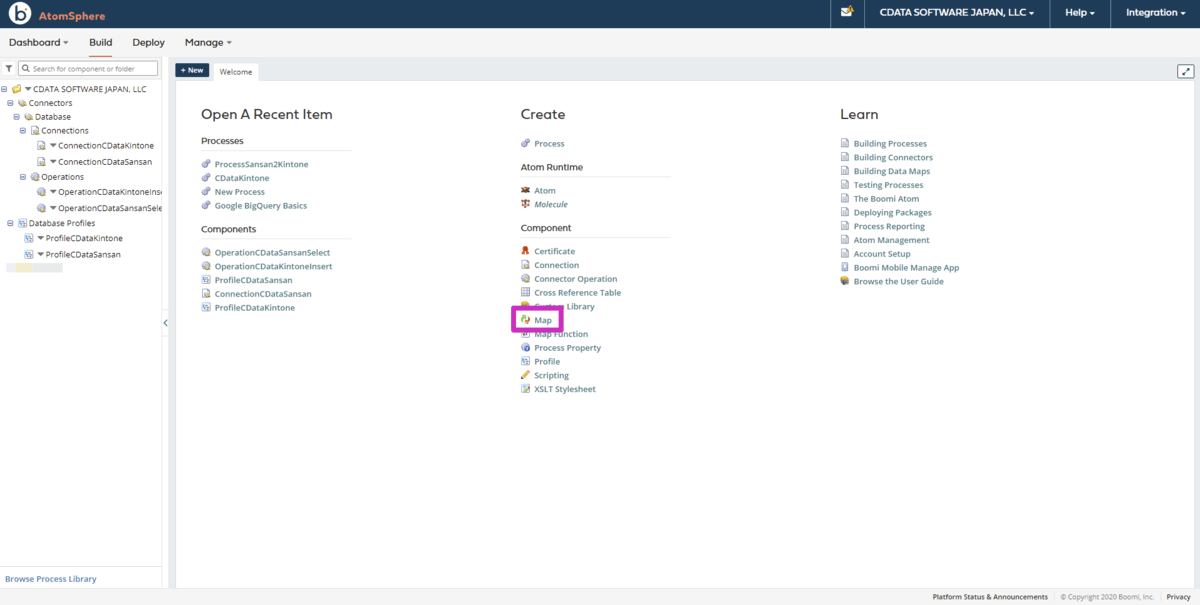Open the Testing Processes link
Image resolution: width=1200 pixels, height=605 pixels.
888,185
